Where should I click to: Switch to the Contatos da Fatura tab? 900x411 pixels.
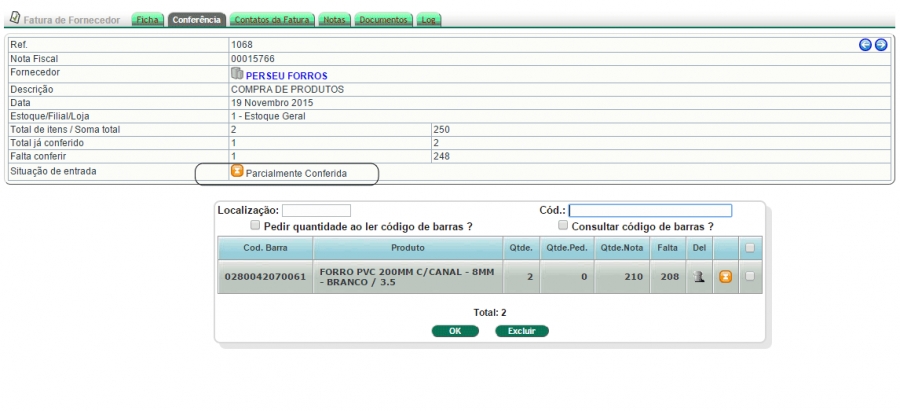271,20
